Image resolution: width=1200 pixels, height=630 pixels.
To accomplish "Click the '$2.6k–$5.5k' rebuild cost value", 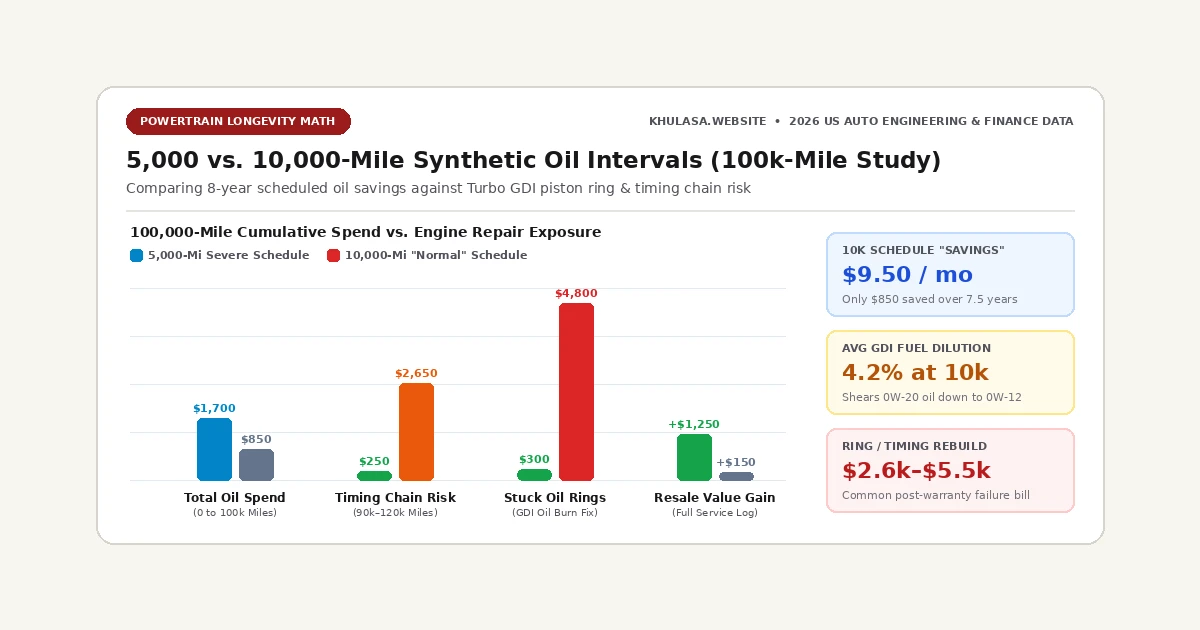I will point(916,471).
